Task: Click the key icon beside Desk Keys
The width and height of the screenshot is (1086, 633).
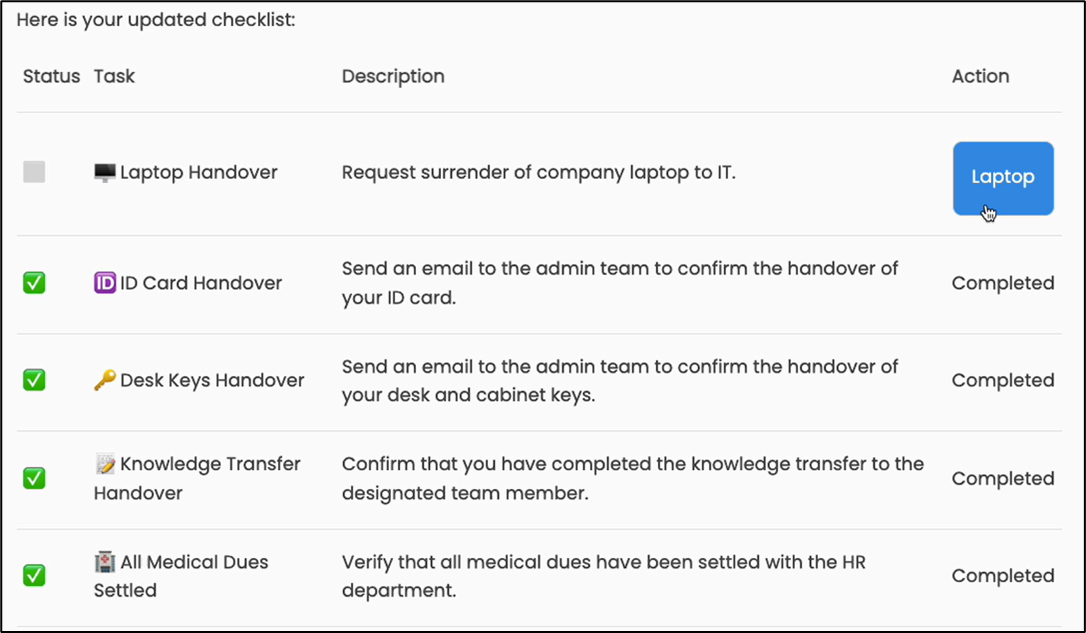Action: [x=104, y=380]
